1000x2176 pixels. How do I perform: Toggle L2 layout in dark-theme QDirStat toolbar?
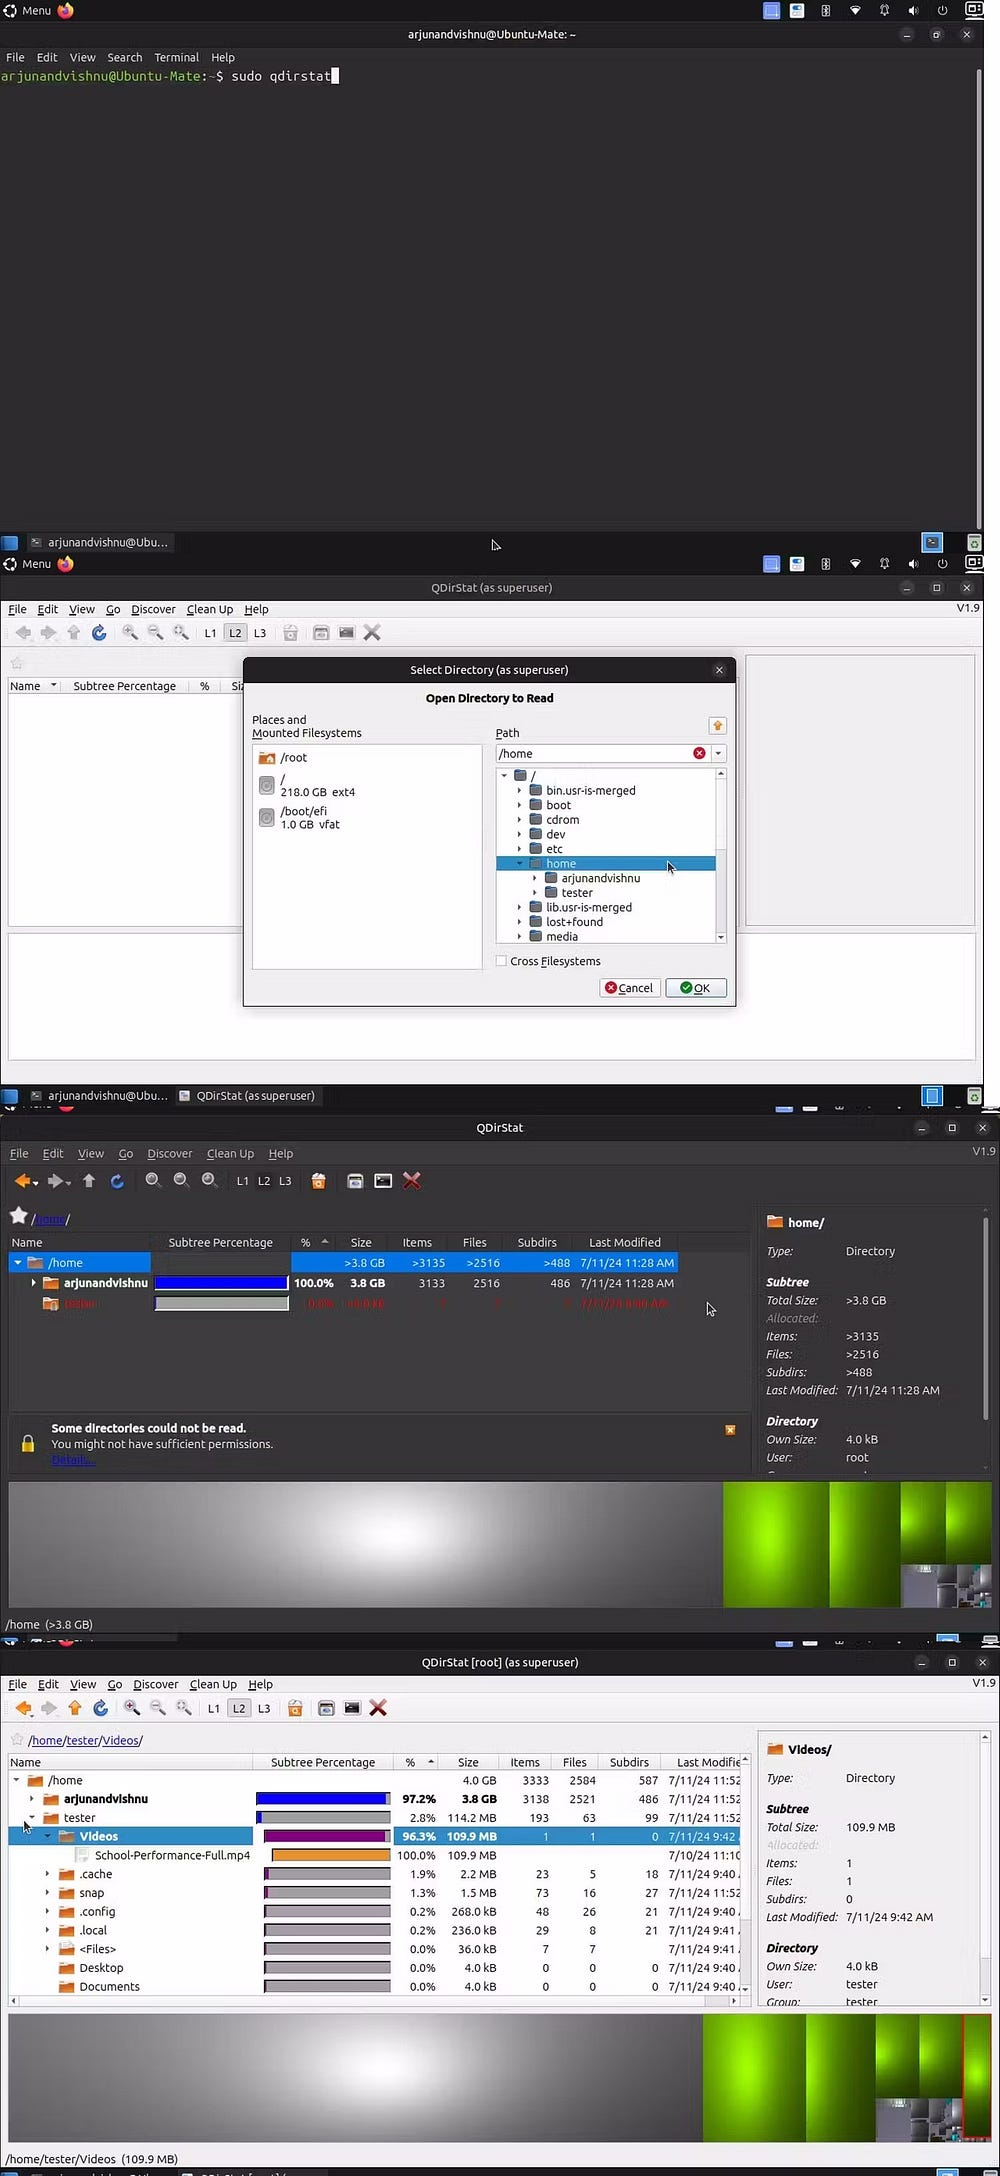pos(264,1181)
